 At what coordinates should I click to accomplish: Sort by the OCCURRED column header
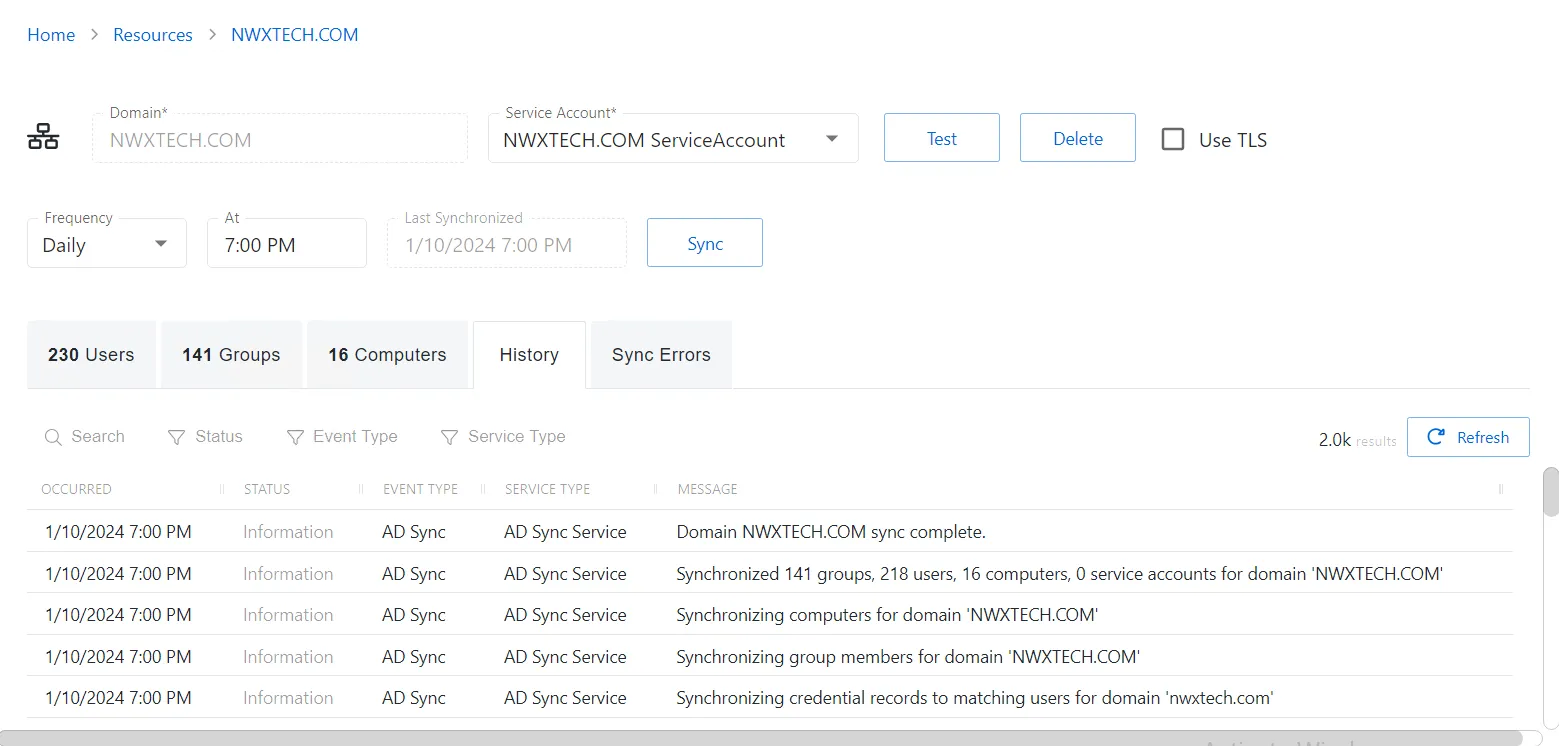[x=76, y=489]
